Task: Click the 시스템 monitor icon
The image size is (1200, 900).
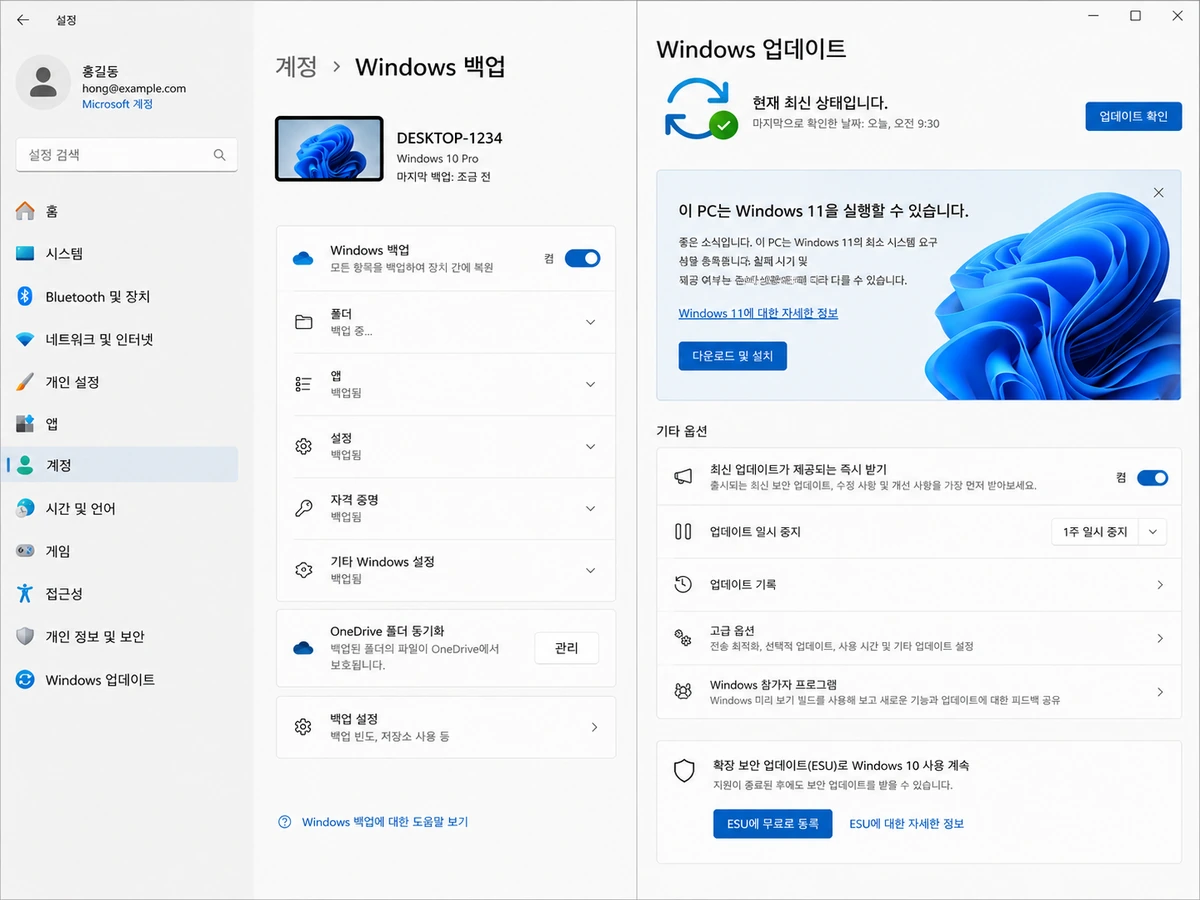Action: 25,254
